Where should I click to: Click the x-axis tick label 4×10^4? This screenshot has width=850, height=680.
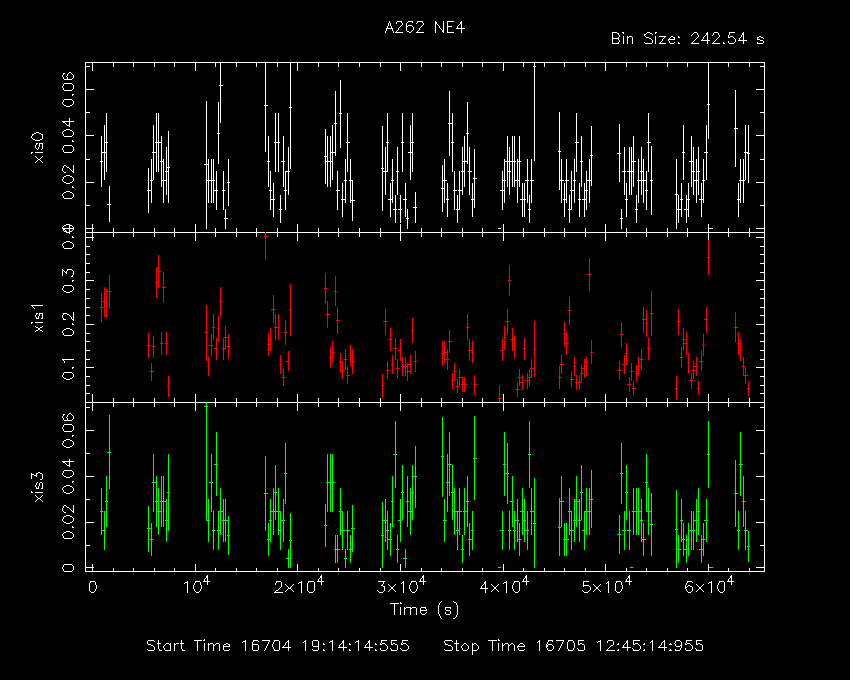[504, 586]
